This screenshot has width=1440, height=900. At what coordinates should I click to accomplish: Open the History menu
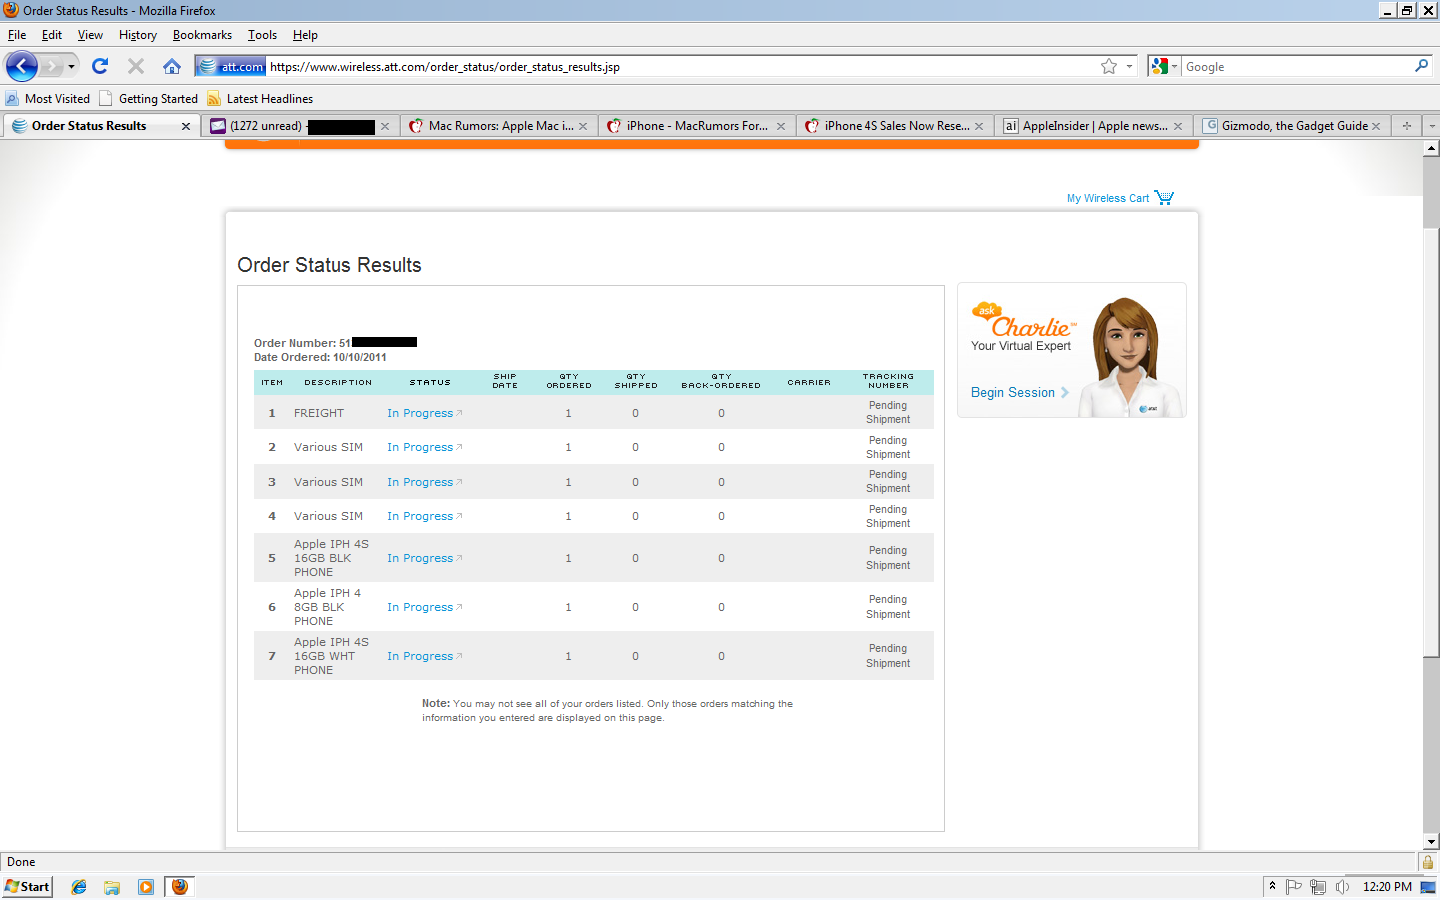coord(138,35)
